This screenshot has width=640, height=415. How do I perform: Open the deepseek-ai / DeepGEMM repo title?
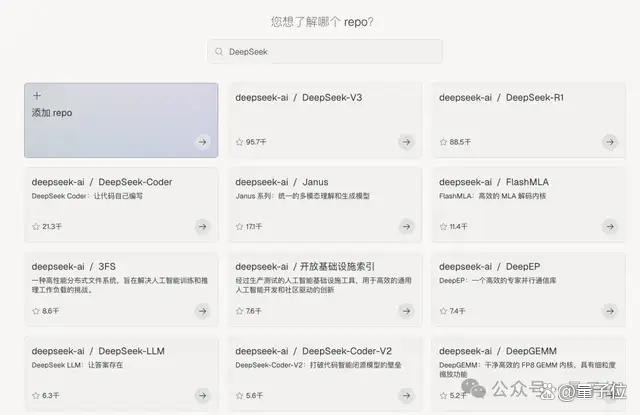(x=498, y=351)
